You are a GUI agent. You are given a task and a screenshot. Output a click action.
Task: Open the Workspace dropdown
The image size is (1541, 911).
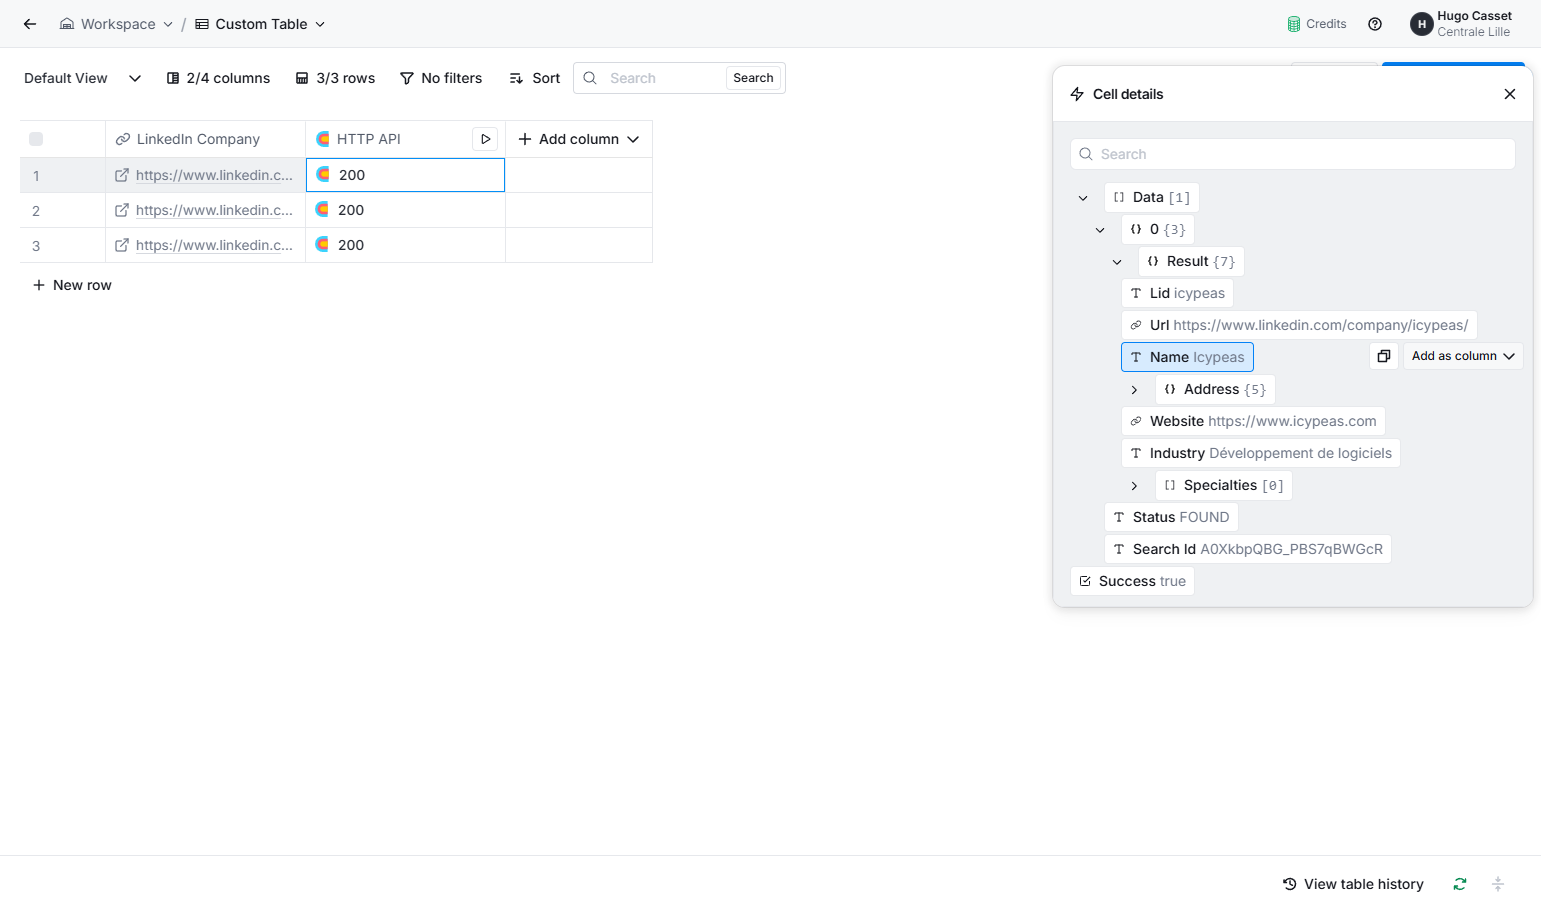coord(116,24)
